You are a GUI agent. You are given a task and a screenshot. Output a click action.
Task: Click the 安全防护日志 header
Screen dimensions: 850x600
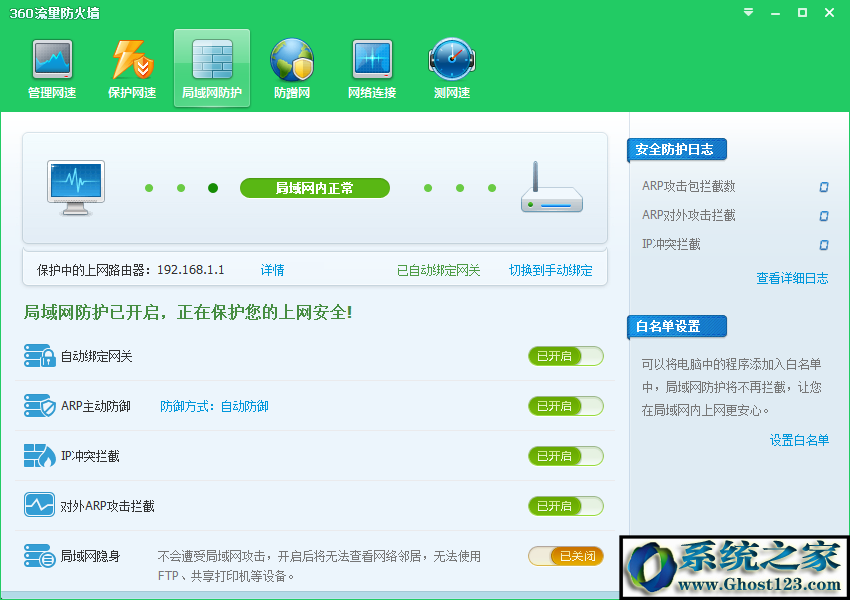[x=676, y=150]
